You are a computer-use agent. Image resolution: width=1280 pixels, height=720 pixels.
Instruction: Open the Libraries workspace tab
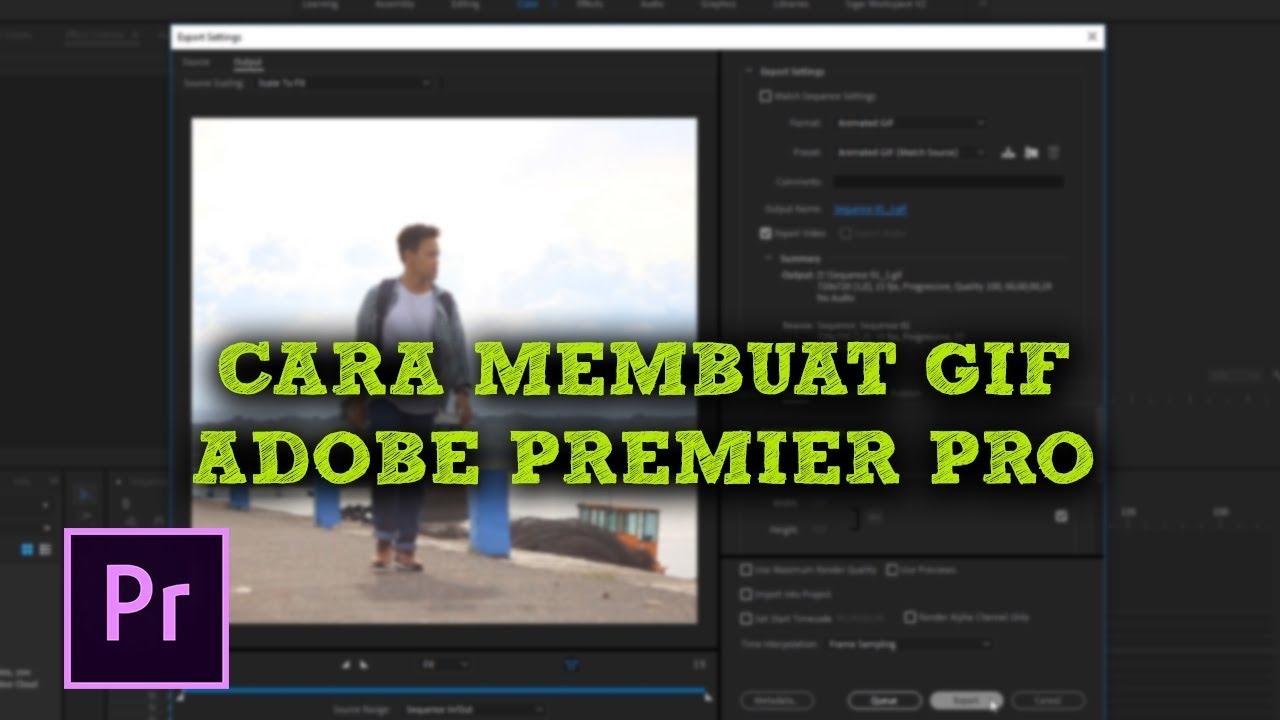(792, 5)
